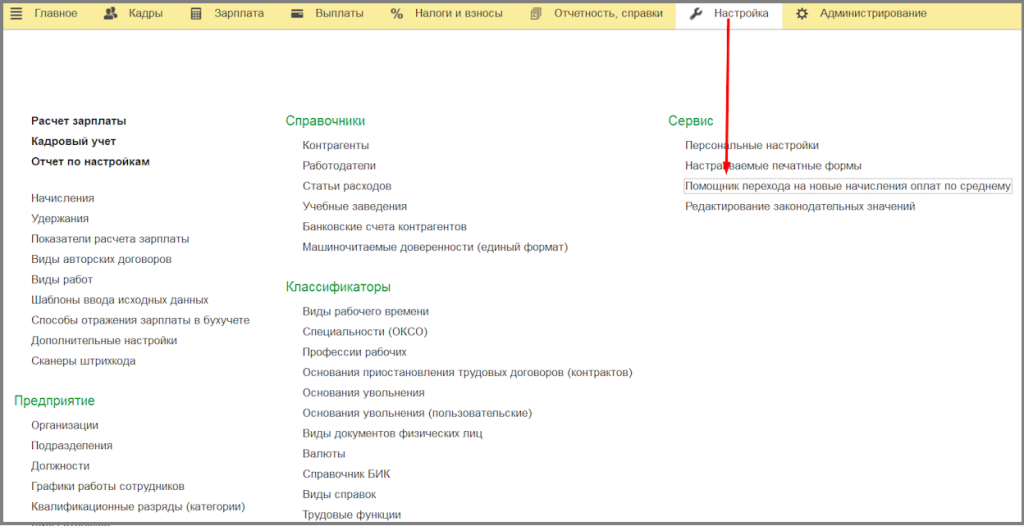Click the percent icon for Налоги и взносы
1024x526 pixels.
point(396,13)
